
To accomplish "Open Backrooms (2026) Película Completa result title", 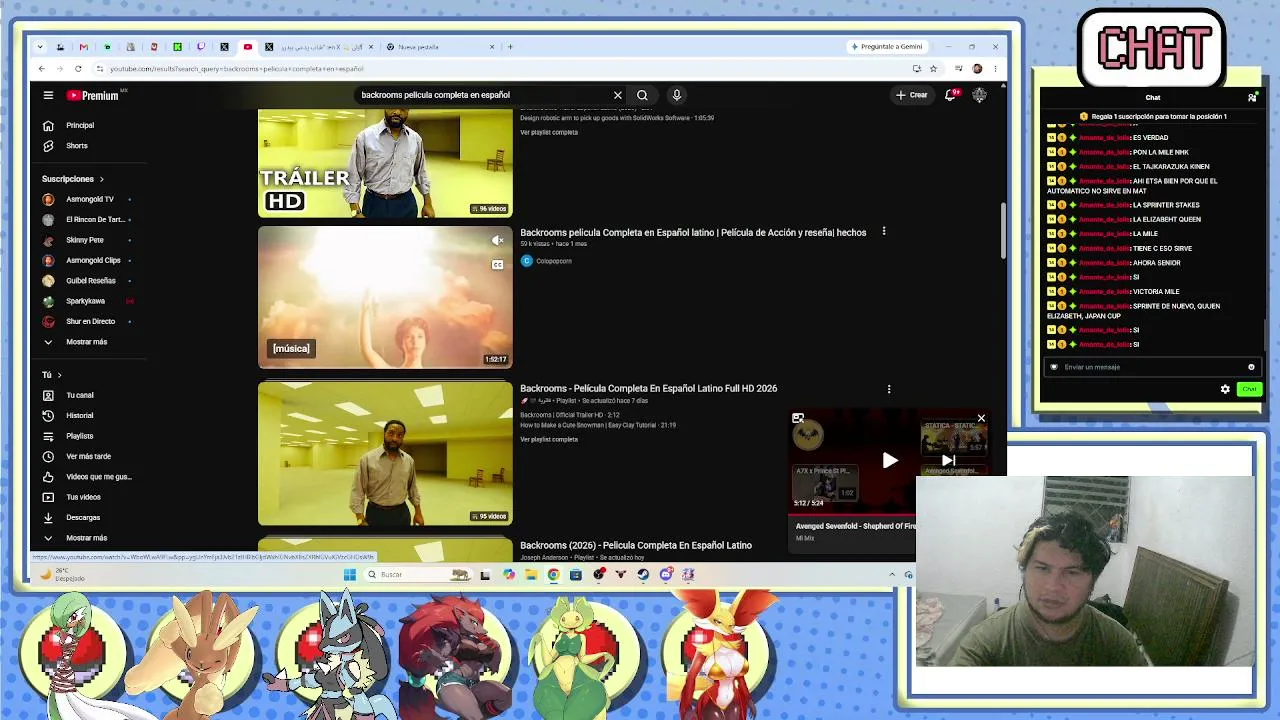I will pos(636,546).
